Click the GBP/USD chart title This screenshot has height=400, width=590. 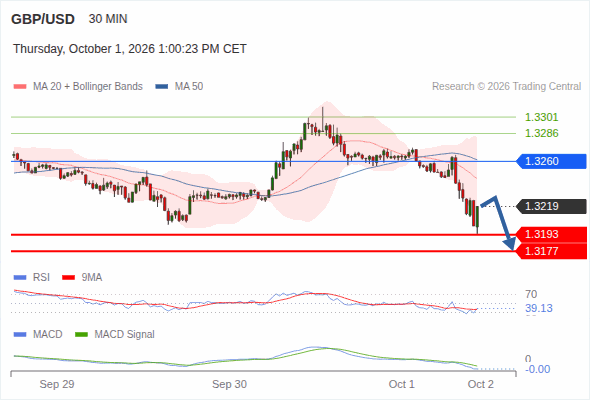43,19
